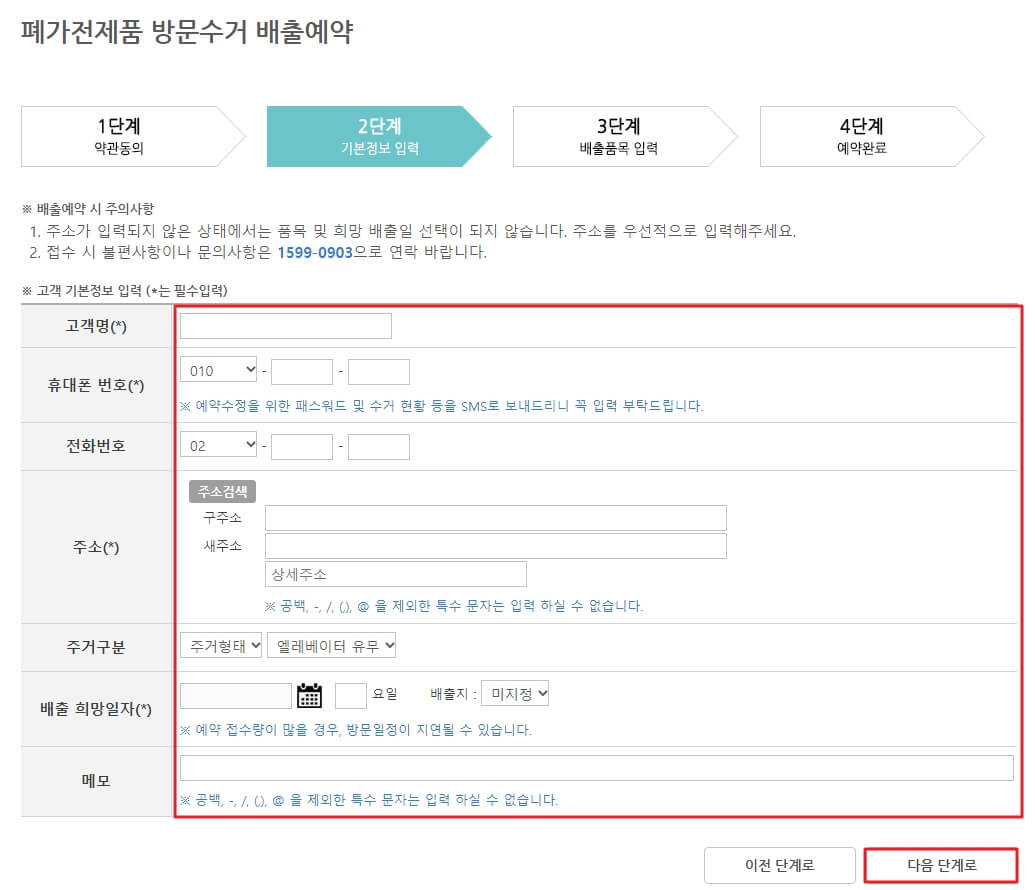1035x890 pixels.
Task: Open the 010 mobile prefix dropdown
Action: point(218,369)
